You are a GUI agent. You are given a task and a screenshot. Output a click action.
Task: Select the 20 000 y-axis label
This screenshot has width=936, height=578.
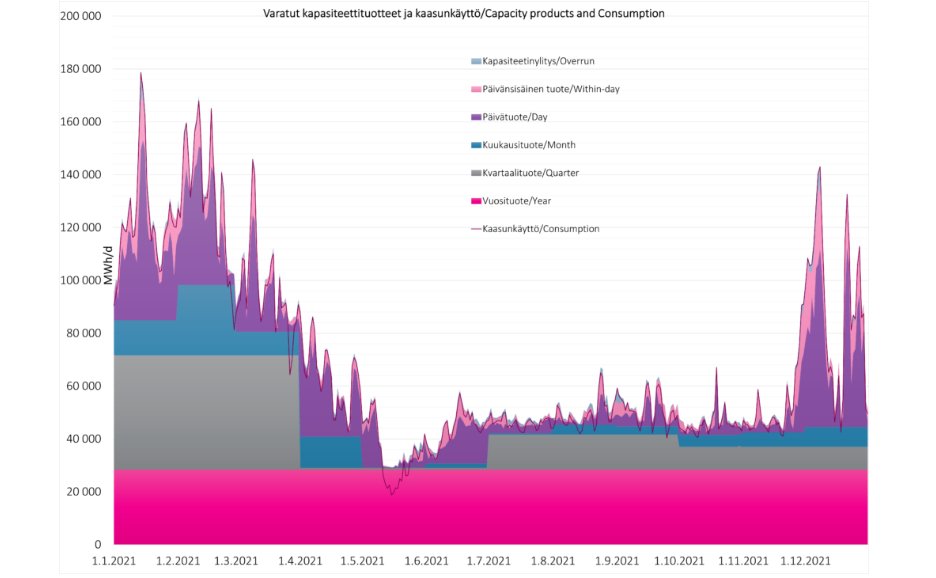click(x=84, y=492)
